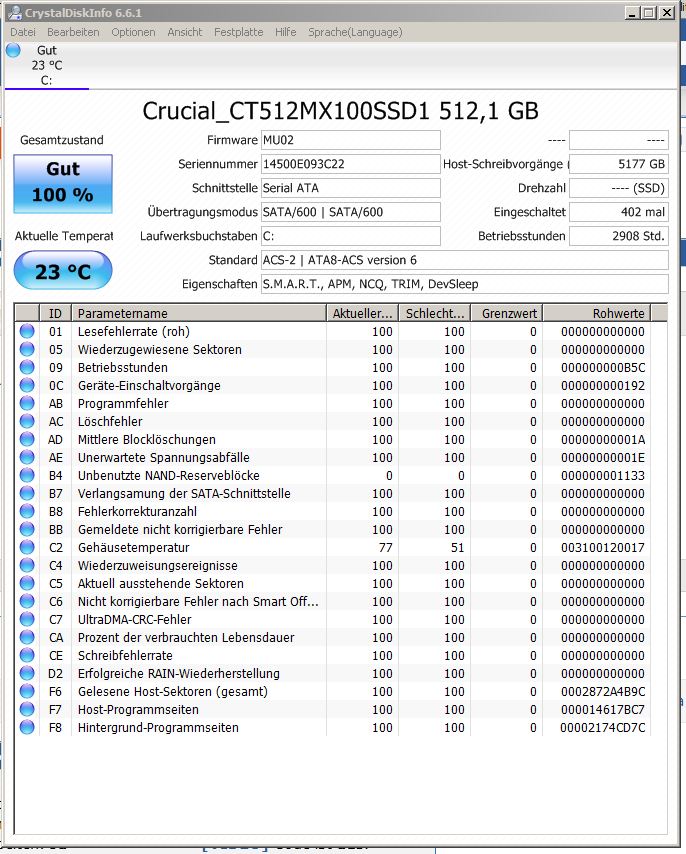Click the Übertragungsmodus field SATA/600

(x=351, y=212)
